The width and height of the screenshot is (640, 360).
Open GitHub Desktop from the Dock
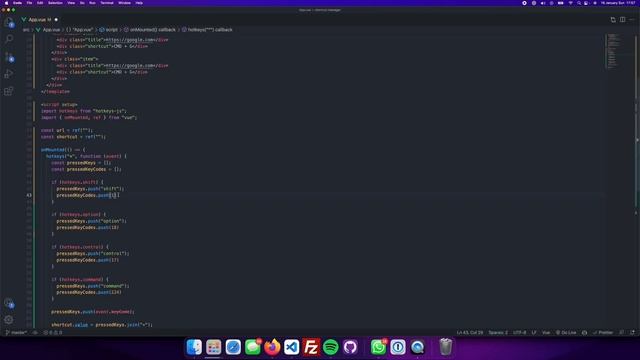[350, 347]
